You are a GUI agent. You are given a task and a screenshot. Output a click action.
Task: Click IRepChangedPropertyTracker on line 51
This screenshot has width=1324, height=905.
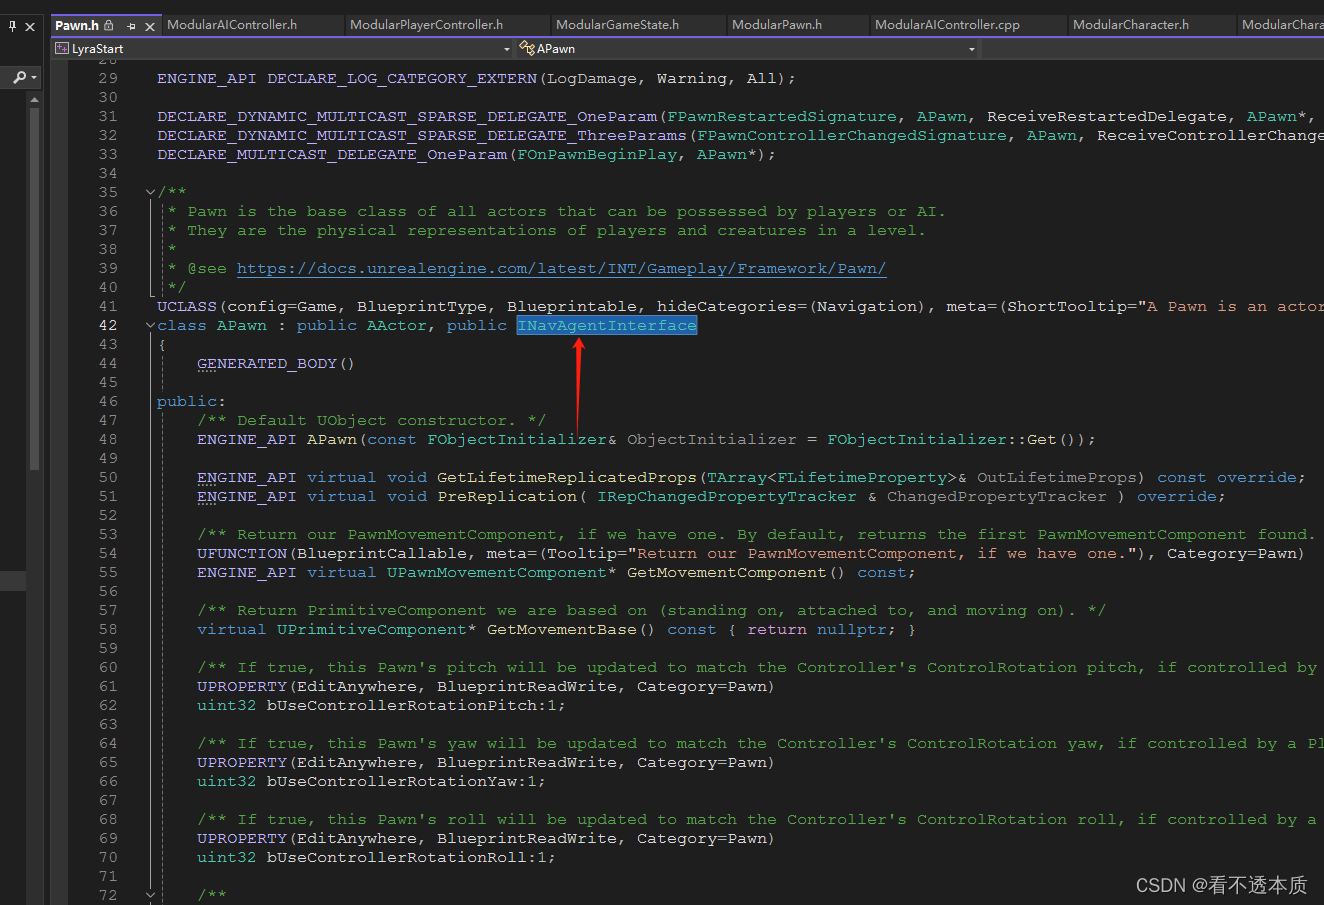727,496
